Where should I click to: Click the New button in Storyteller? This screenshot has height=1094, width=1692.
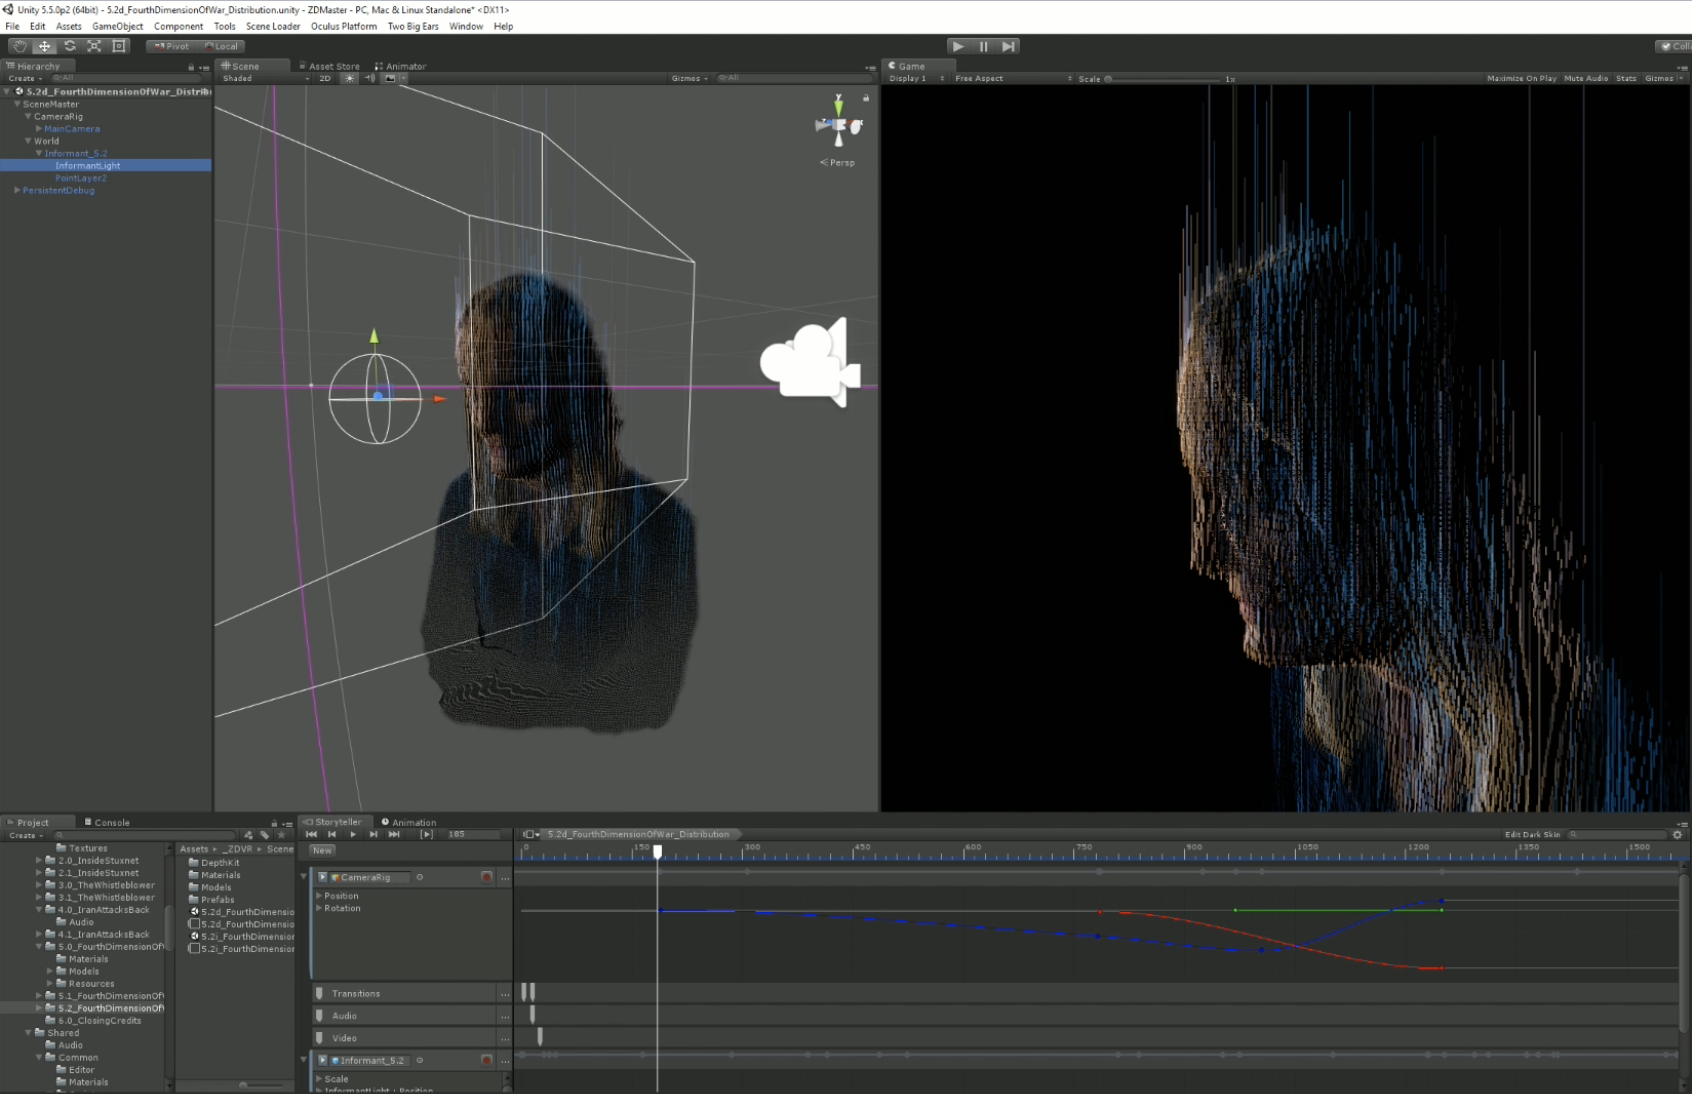tap(322, 850)
